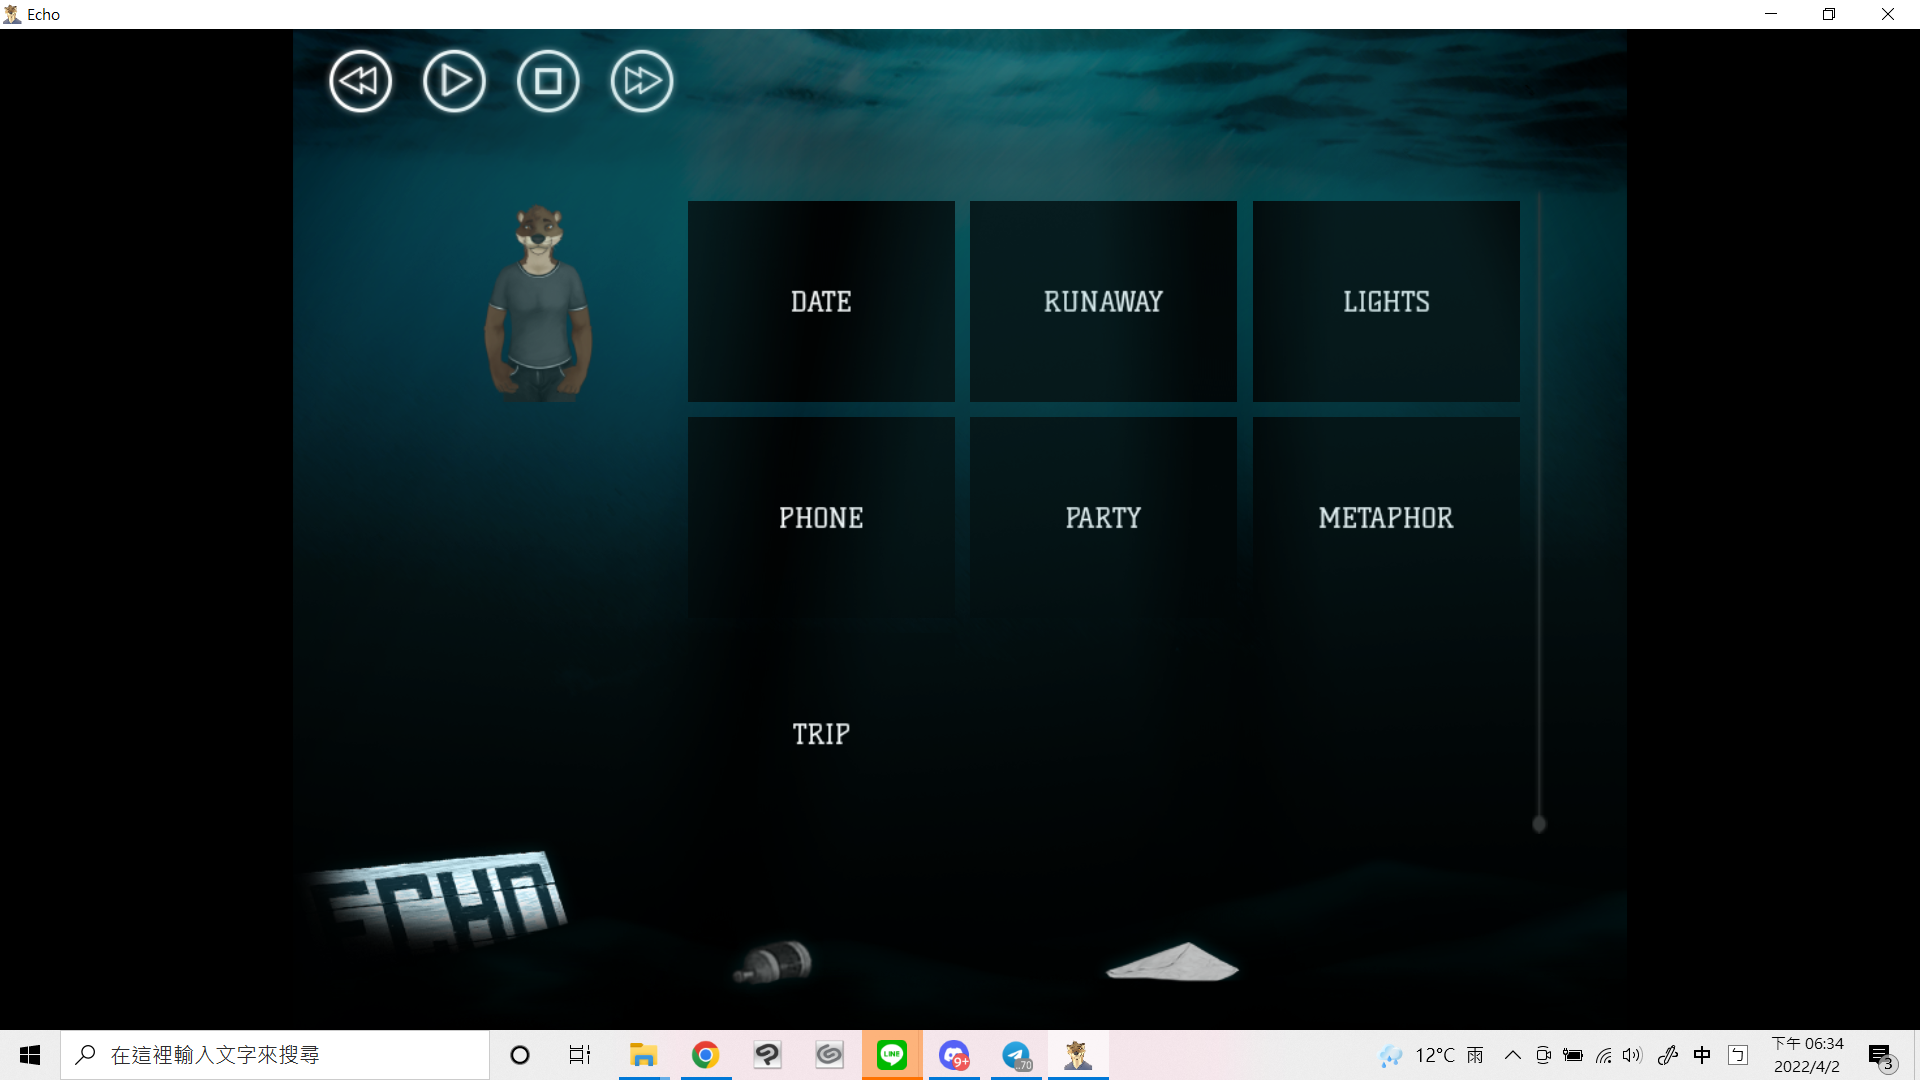Open the Windows Ink pen tray icon
1920x1080 pixels.
coord(1667,1055)
